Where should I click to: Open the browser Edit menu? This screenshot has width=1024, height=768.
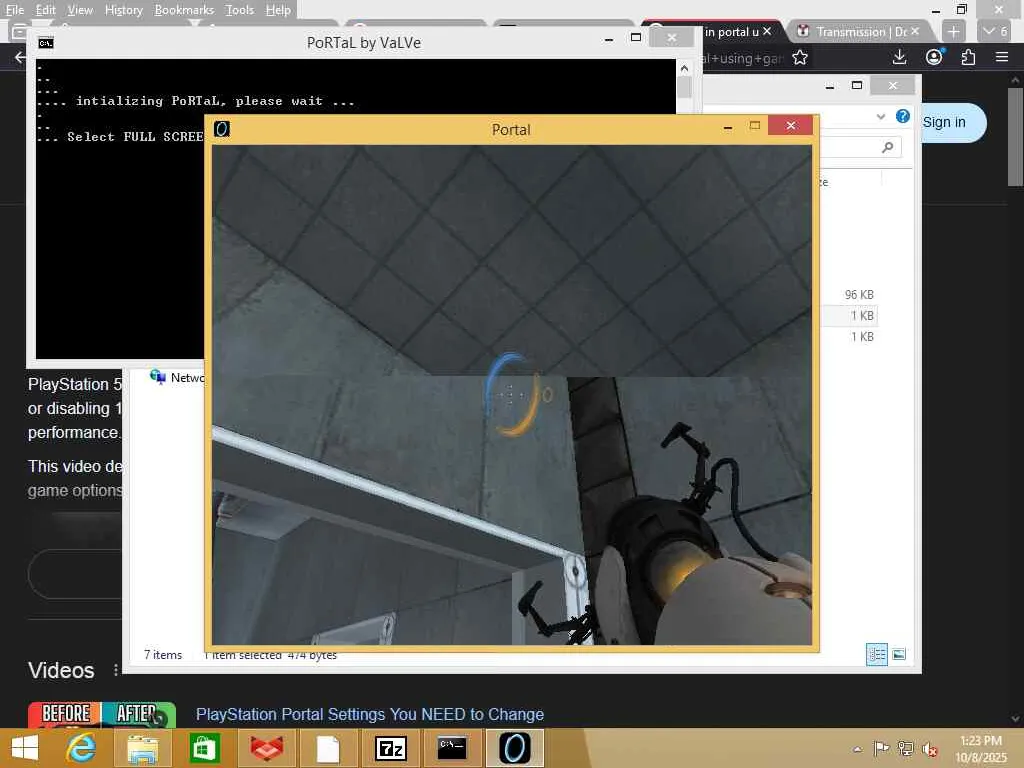click(x=45, y=10)
